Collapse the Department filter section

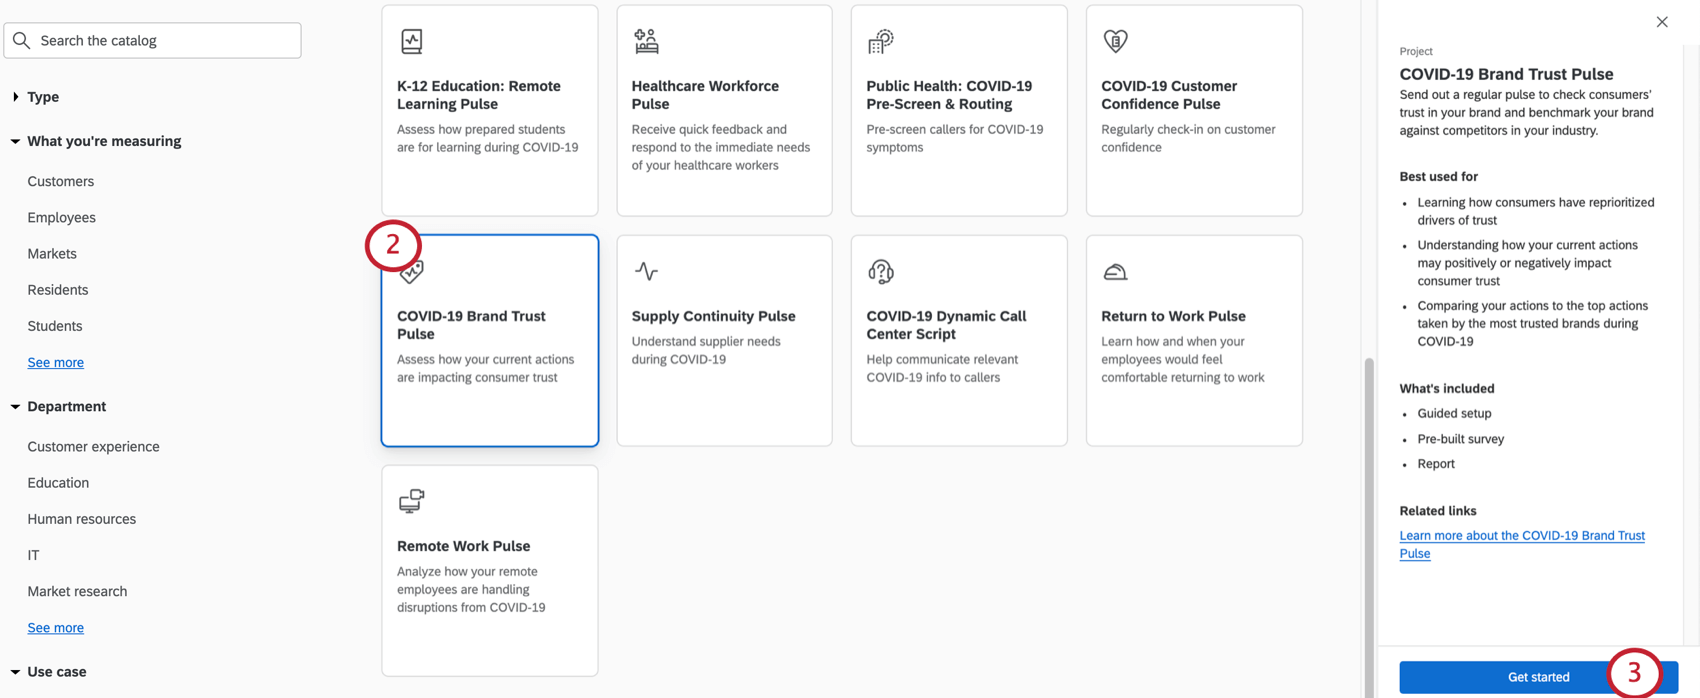point(16,407)
